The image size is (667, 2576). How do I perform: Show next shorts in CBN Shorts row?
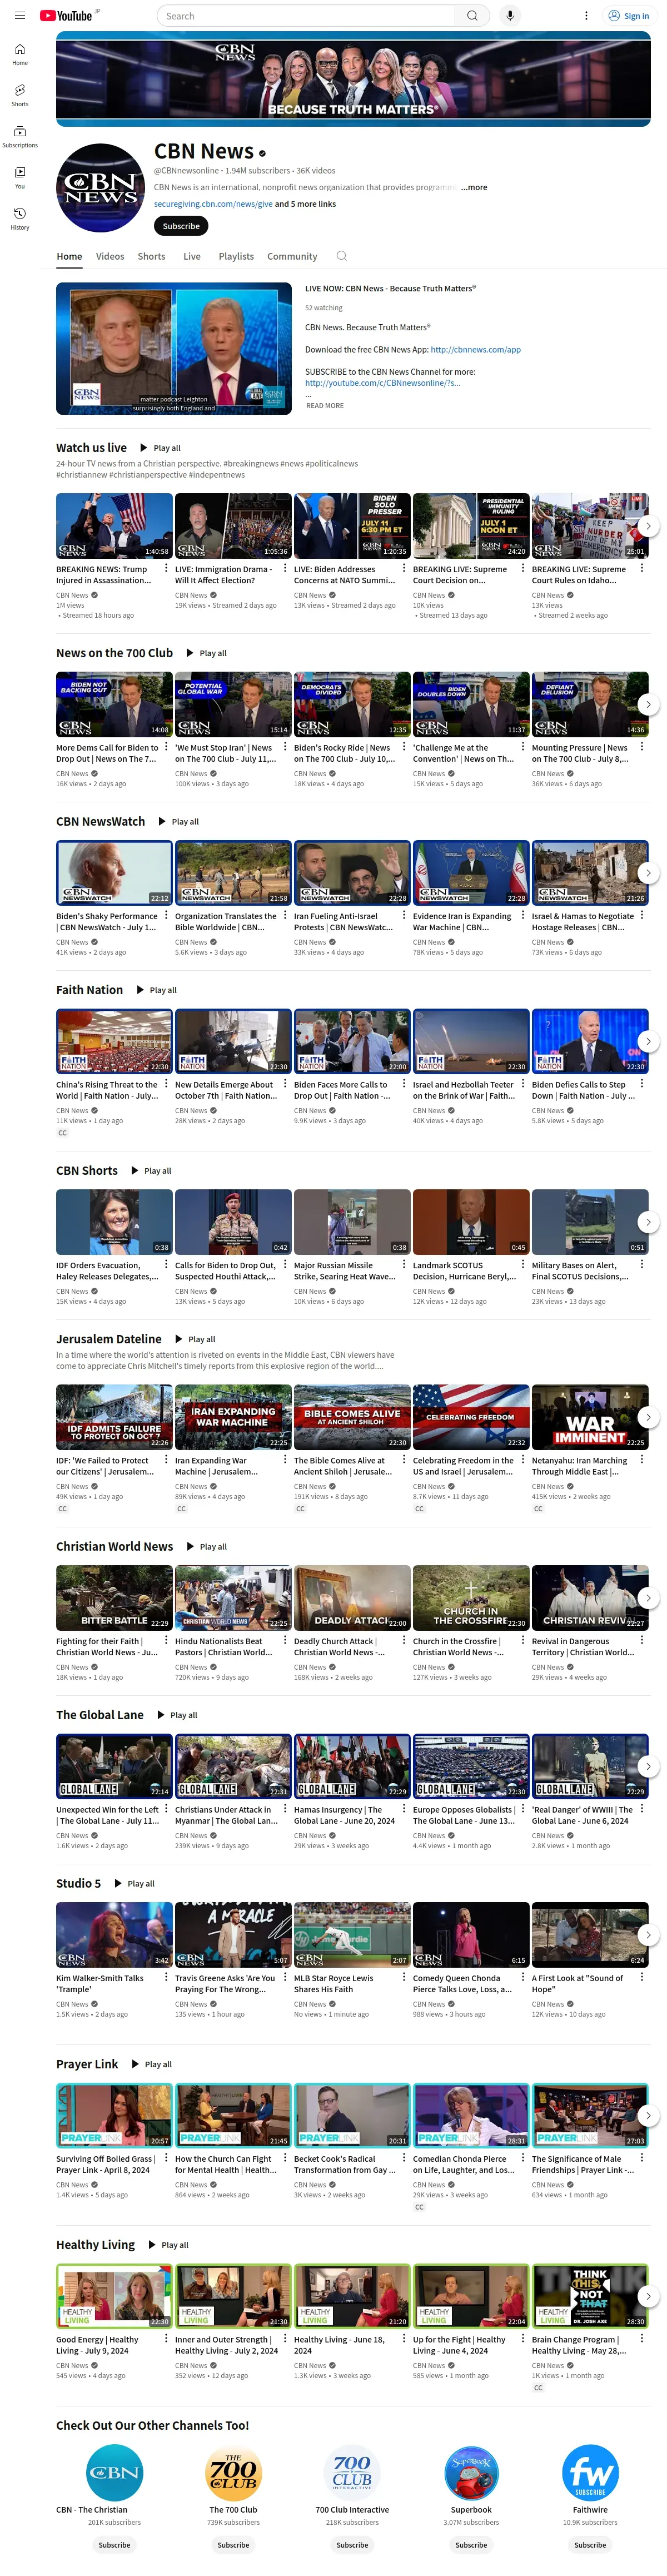(x=648, y=1222)
